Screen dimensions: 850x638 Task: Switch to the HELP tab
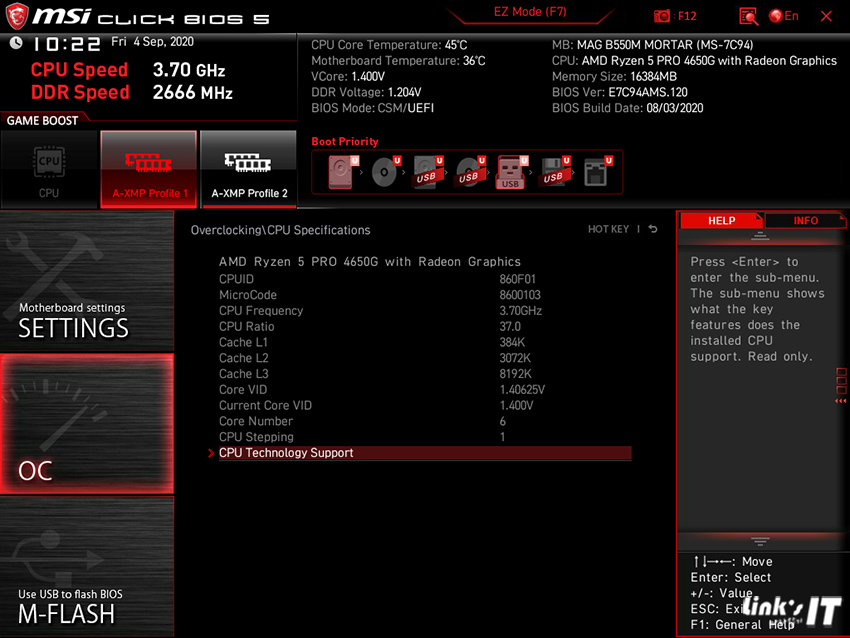coord(721,221)
